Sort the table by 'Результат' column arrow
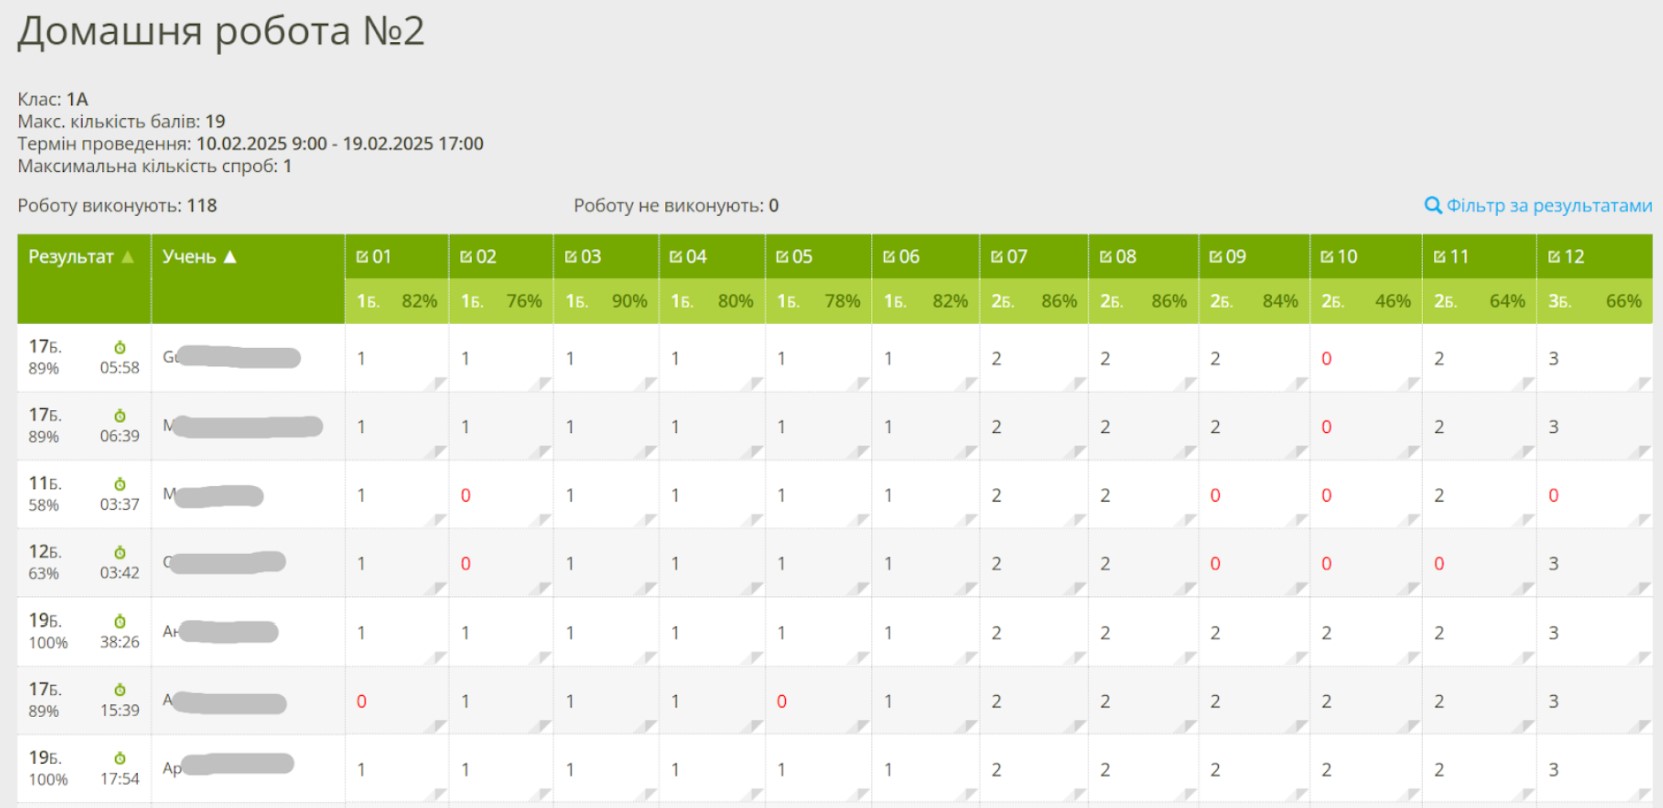 pos(128,257)
